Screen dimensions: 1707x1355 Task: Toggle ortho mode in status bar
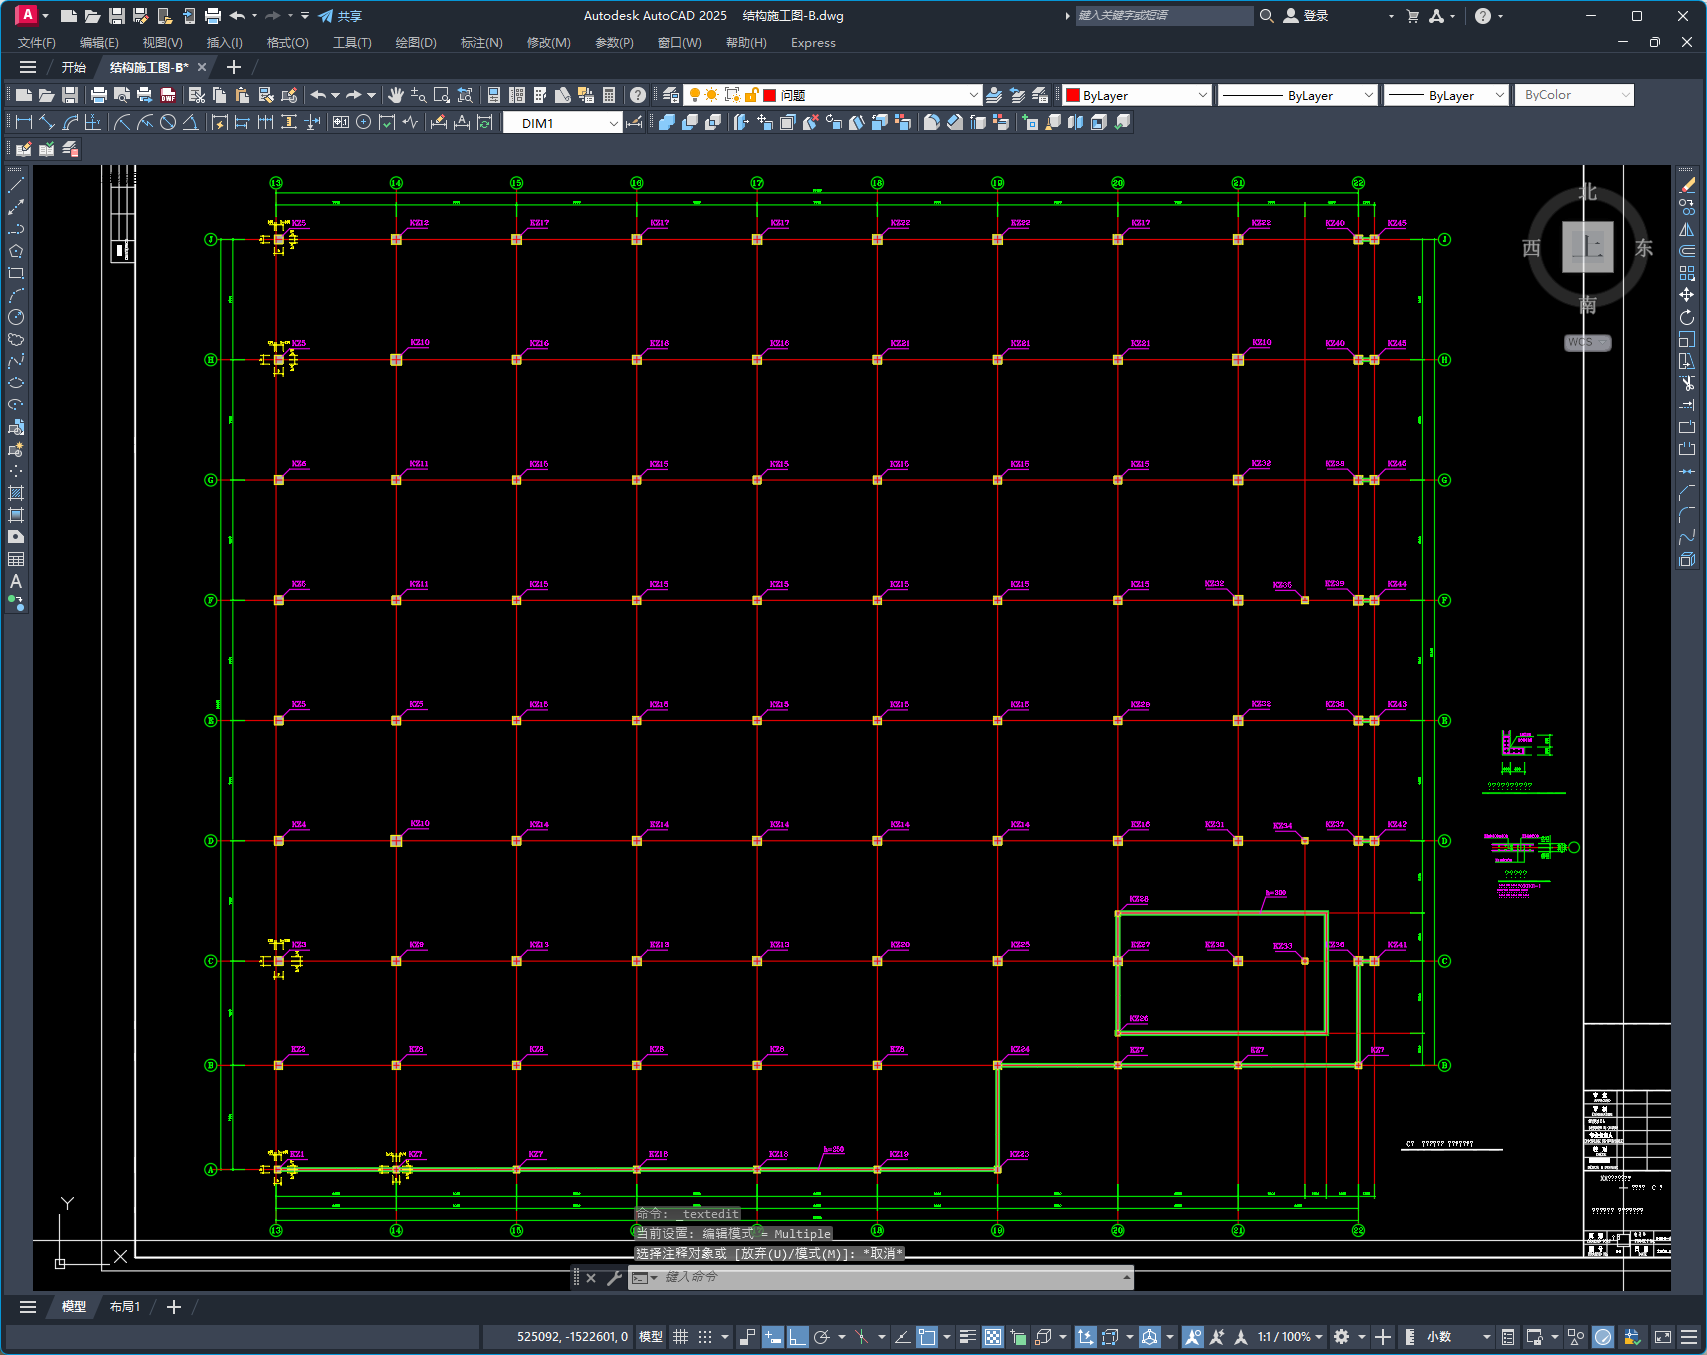[x=797, y=1337]
